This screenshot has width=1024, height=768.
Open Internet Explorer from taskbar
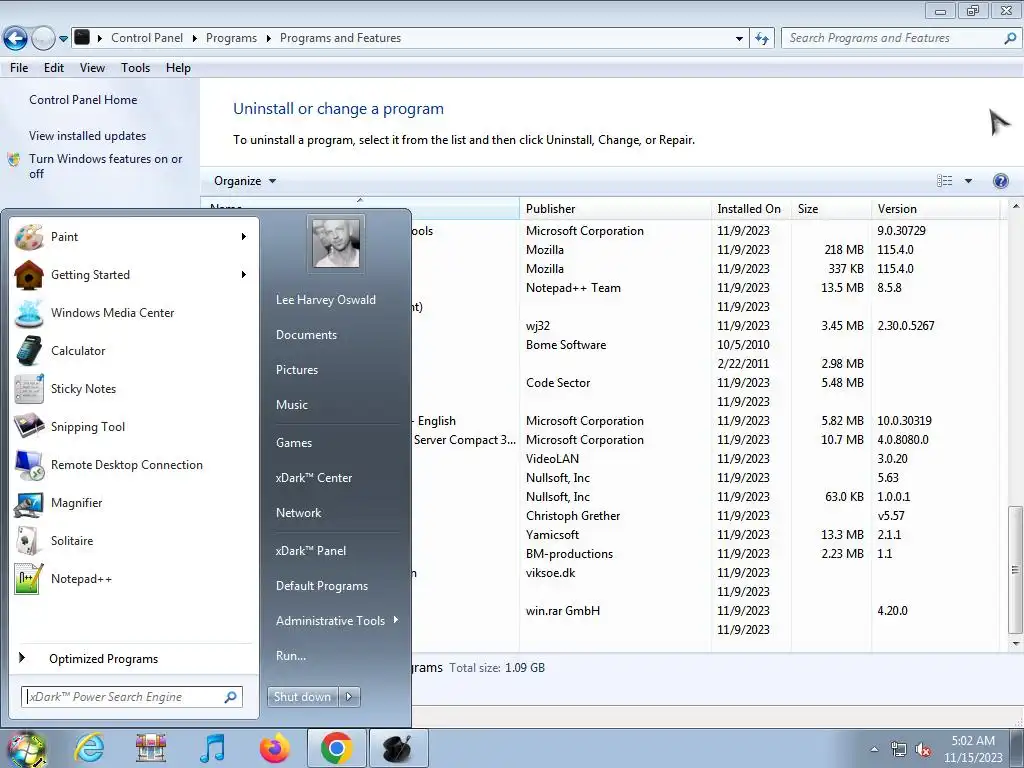pyautogui.click(x=89, y=748)
